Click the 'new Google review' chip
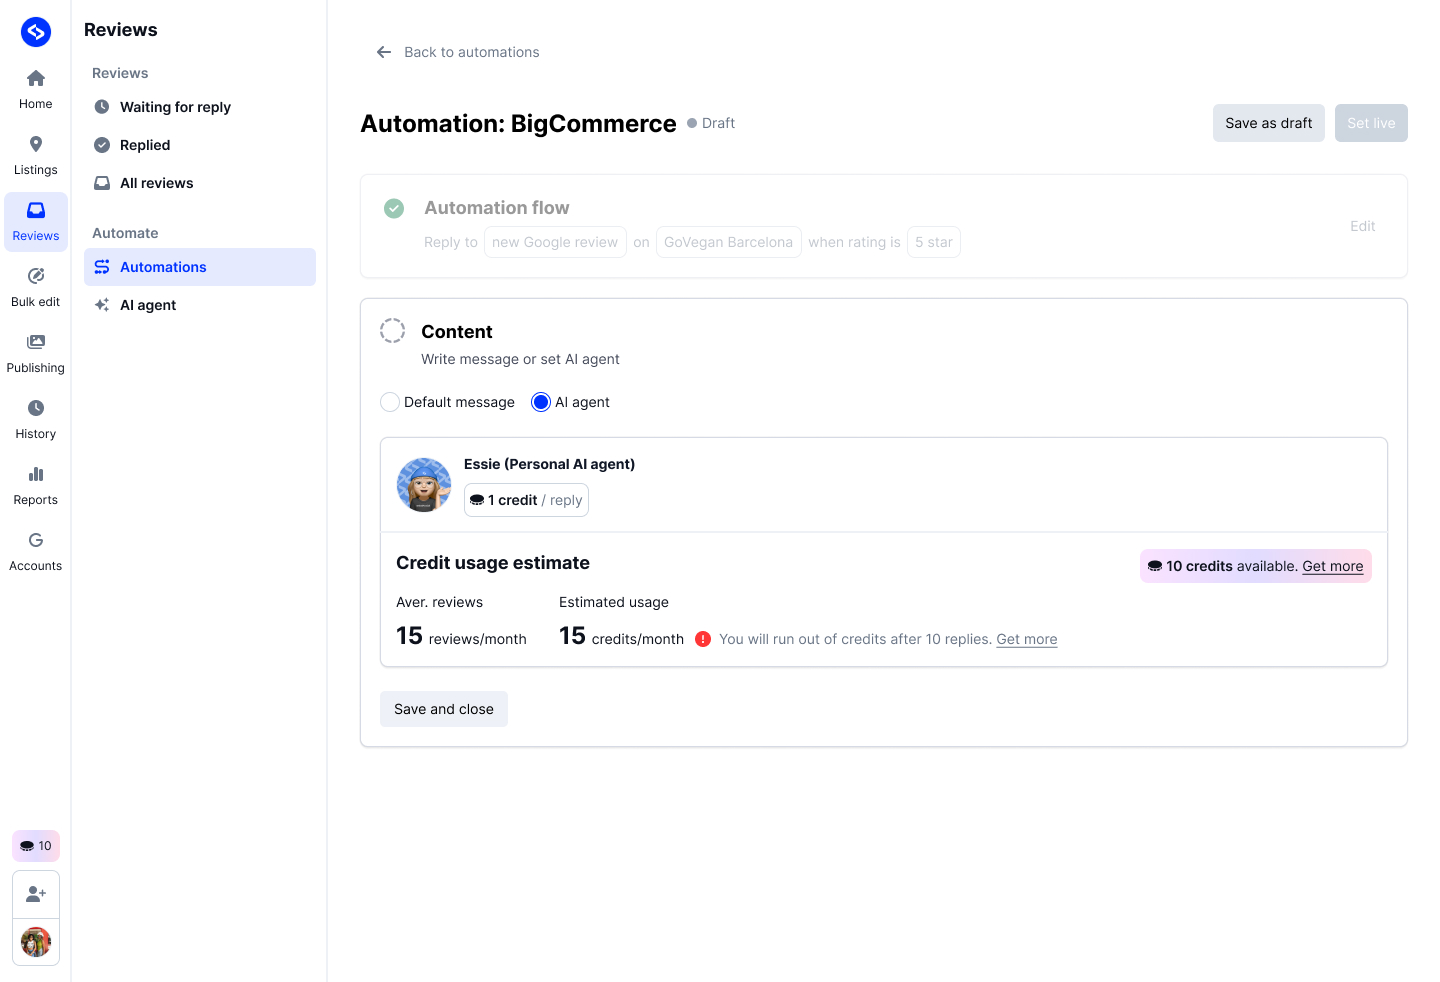This screenshot has width=1440, height=982. coord(555,242)
